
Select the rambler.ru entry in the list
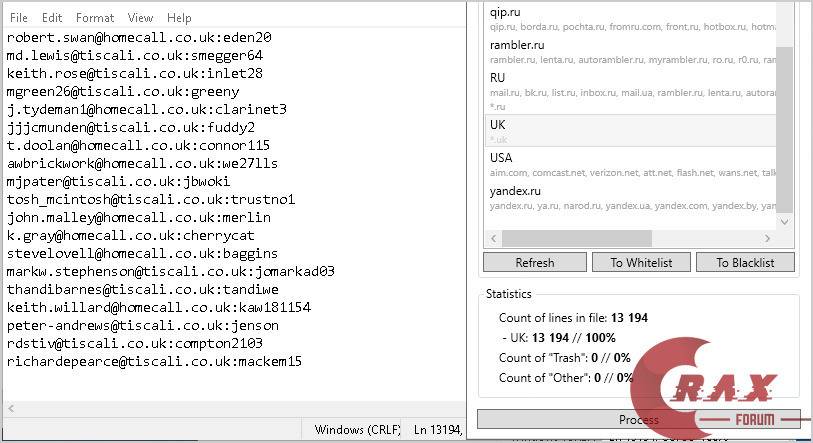click(630, 52)
